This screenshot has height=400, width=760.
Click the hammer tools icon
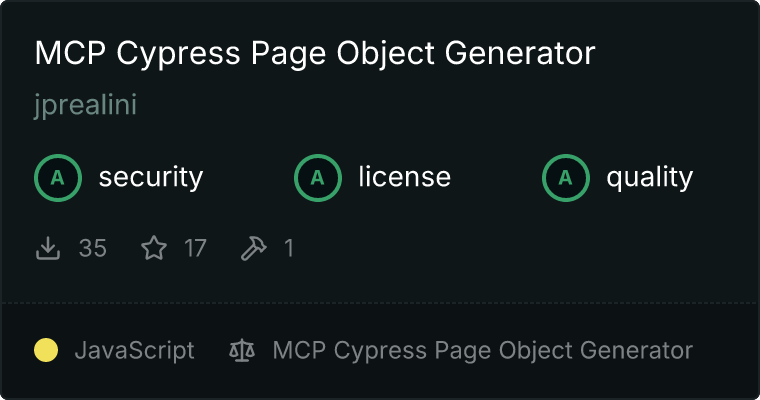[253, 248]
